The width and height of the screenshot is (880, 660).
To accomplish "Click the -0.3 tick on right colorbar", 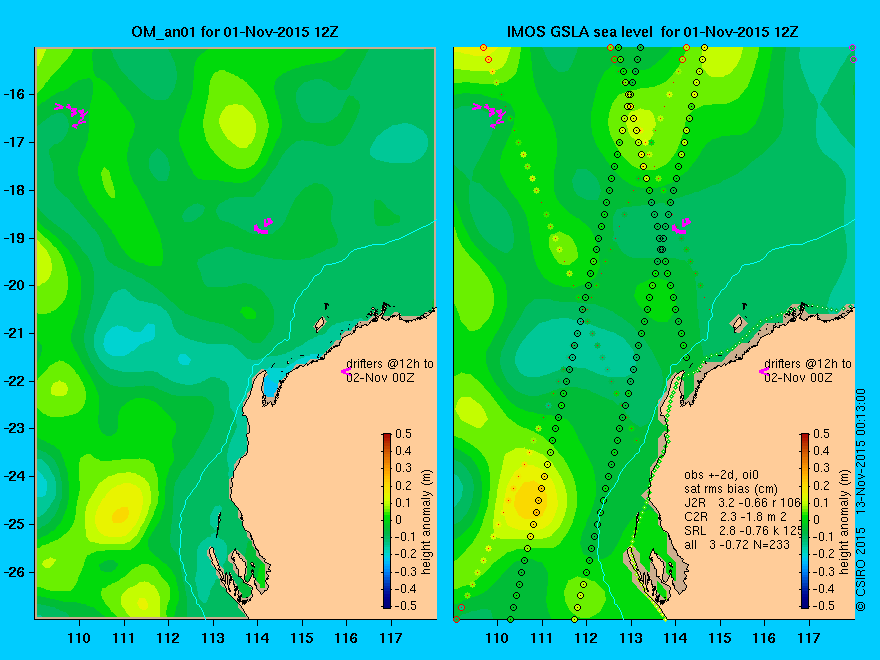I will click(x=824, y=571).
